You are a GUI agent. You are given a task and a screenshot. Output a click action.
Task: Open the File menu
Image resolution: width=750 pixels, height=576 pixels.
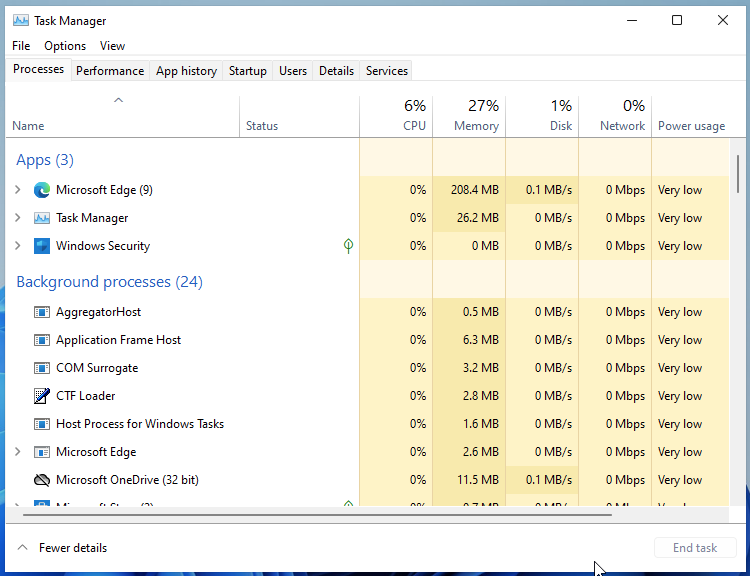[x=21, y=46]
